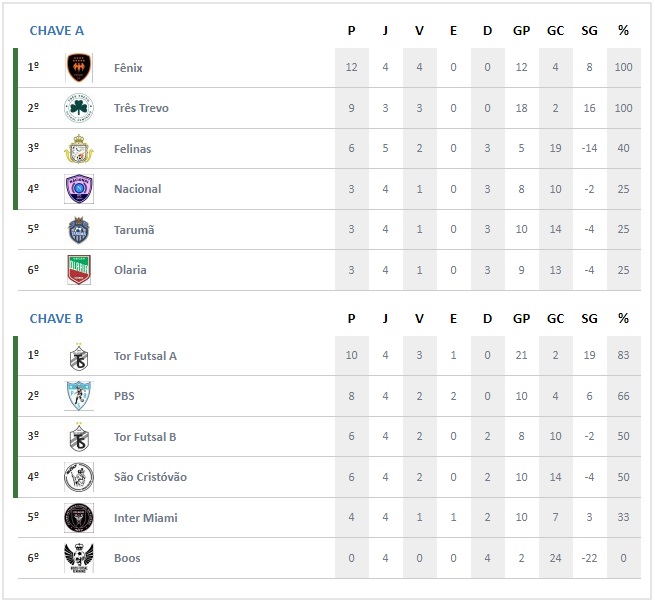Open the CHAVE A group heading
The image size is (655, 602).
(57, 30)
